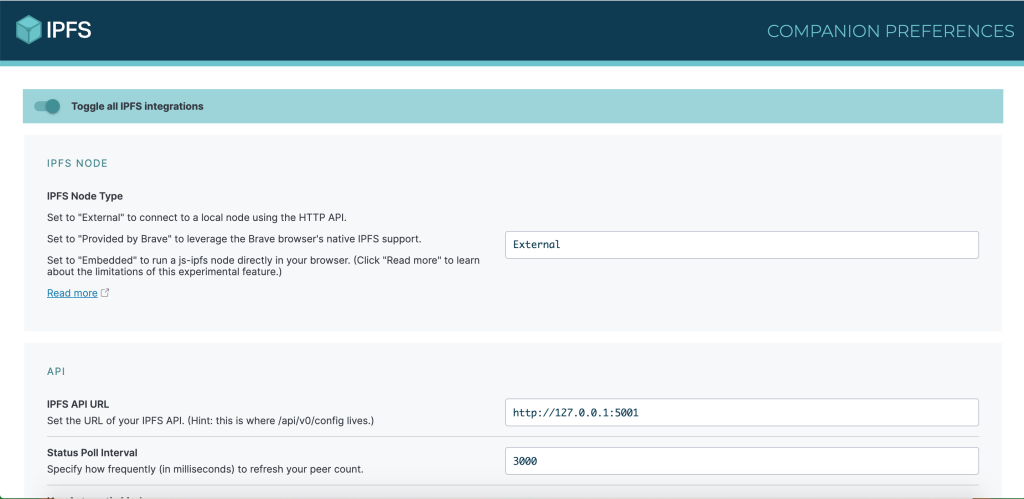Click the IPFS API URL label

[x=78, y=404]
